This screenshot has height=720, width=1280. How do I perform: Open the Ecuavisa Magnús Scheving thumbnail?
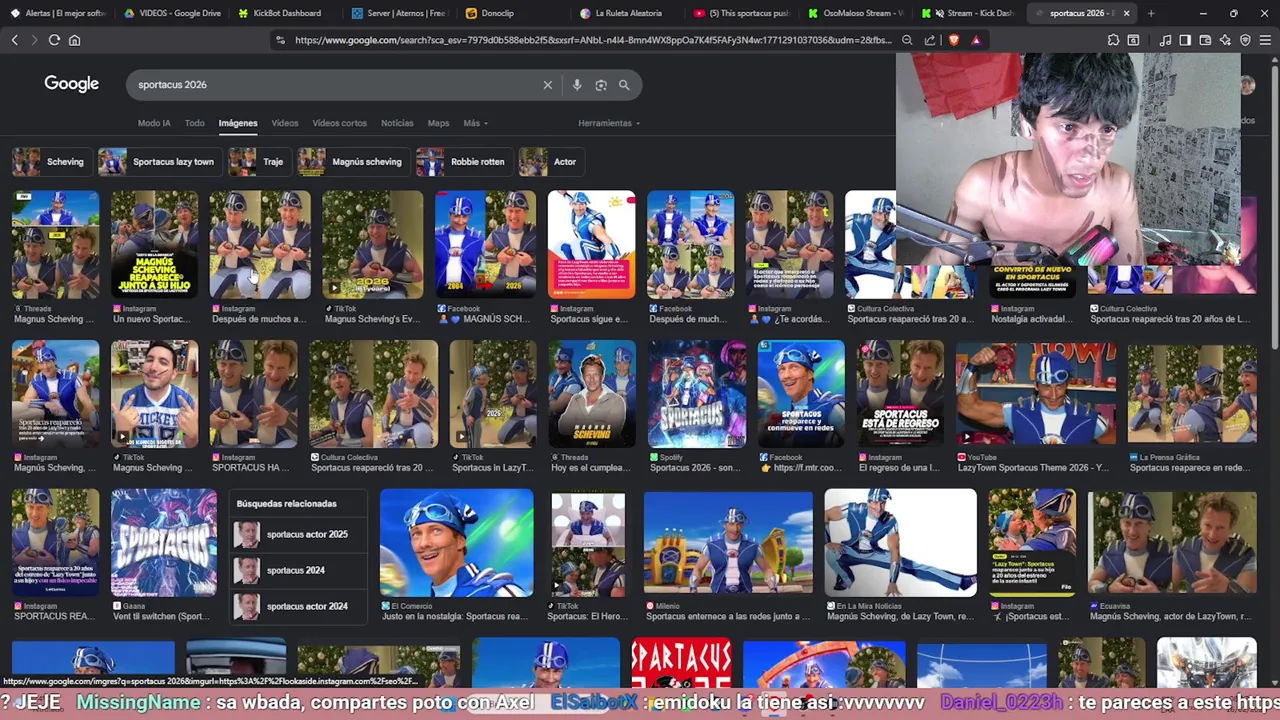[x=1172, y=543]
